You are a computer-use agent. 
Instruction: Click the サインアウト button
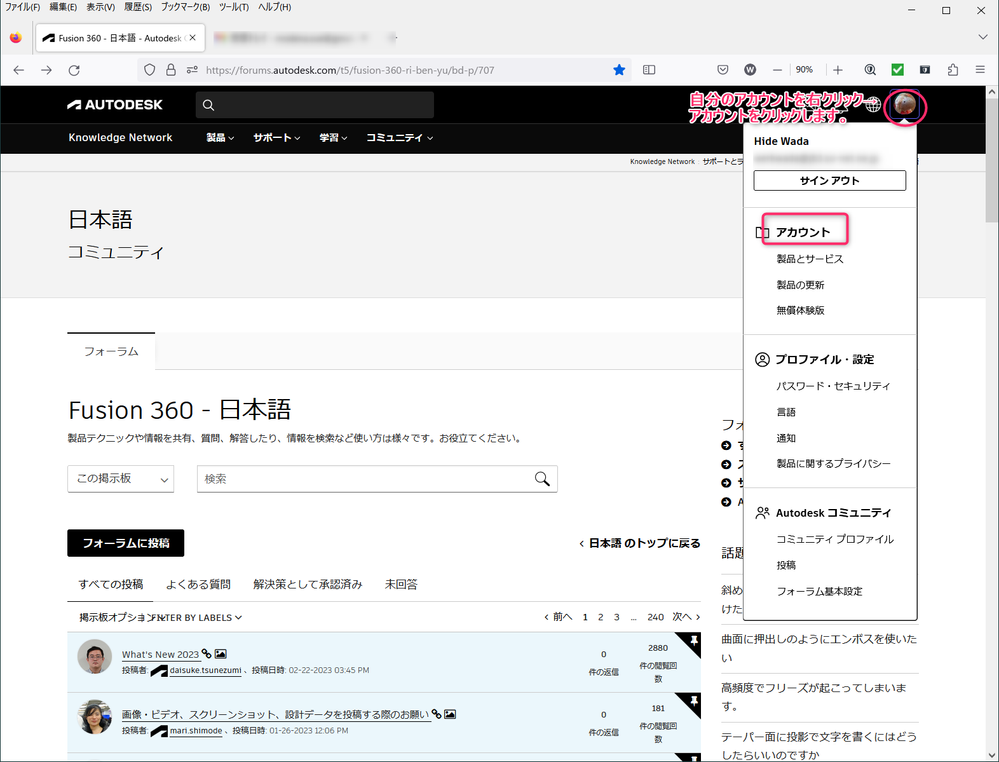[830, 180]
